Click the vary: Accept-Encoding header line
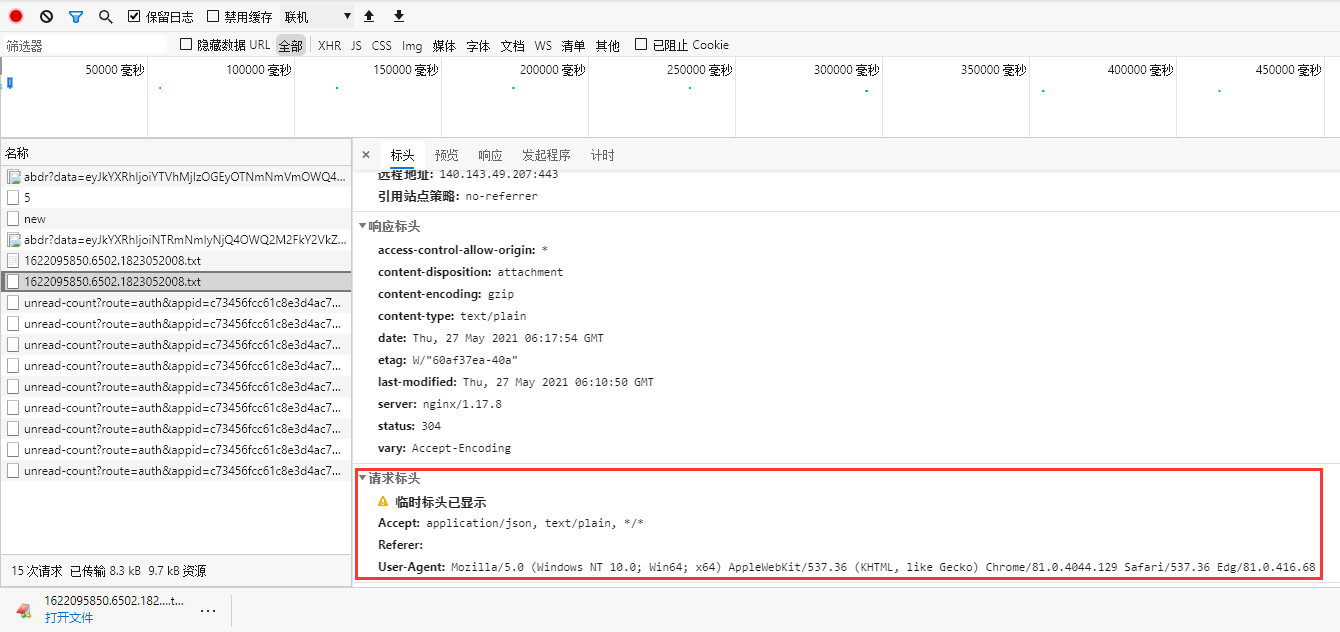Image resolution: width=1340 pixels, height=632 pixels. 444,448
